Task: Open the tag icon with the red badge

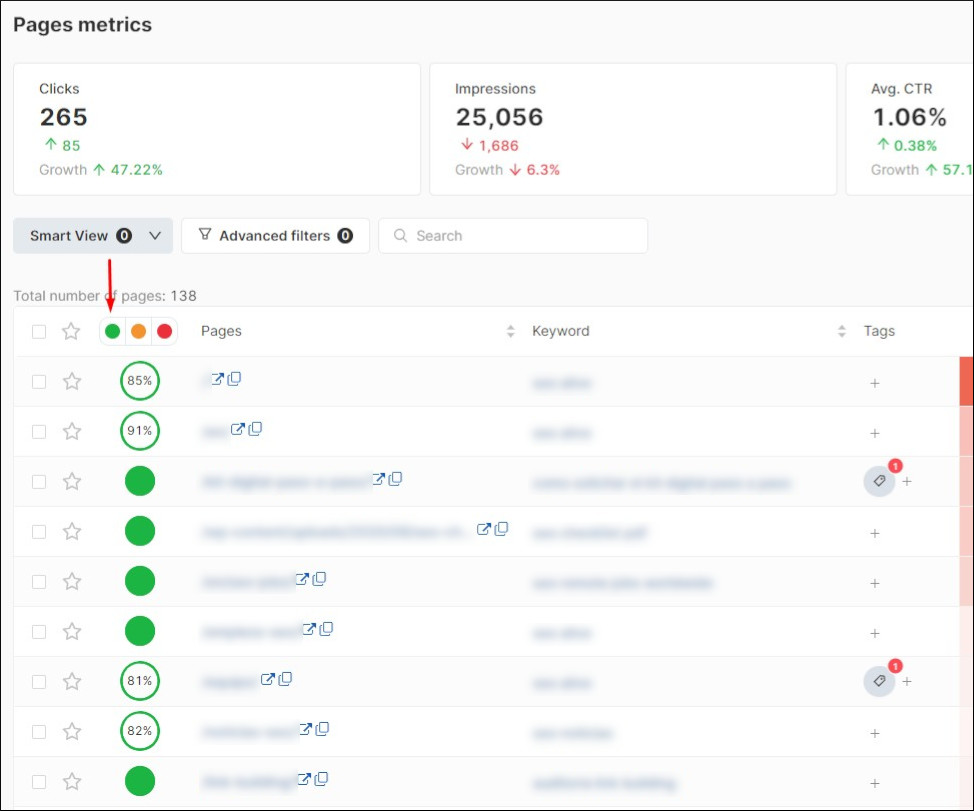Action: 879,481
